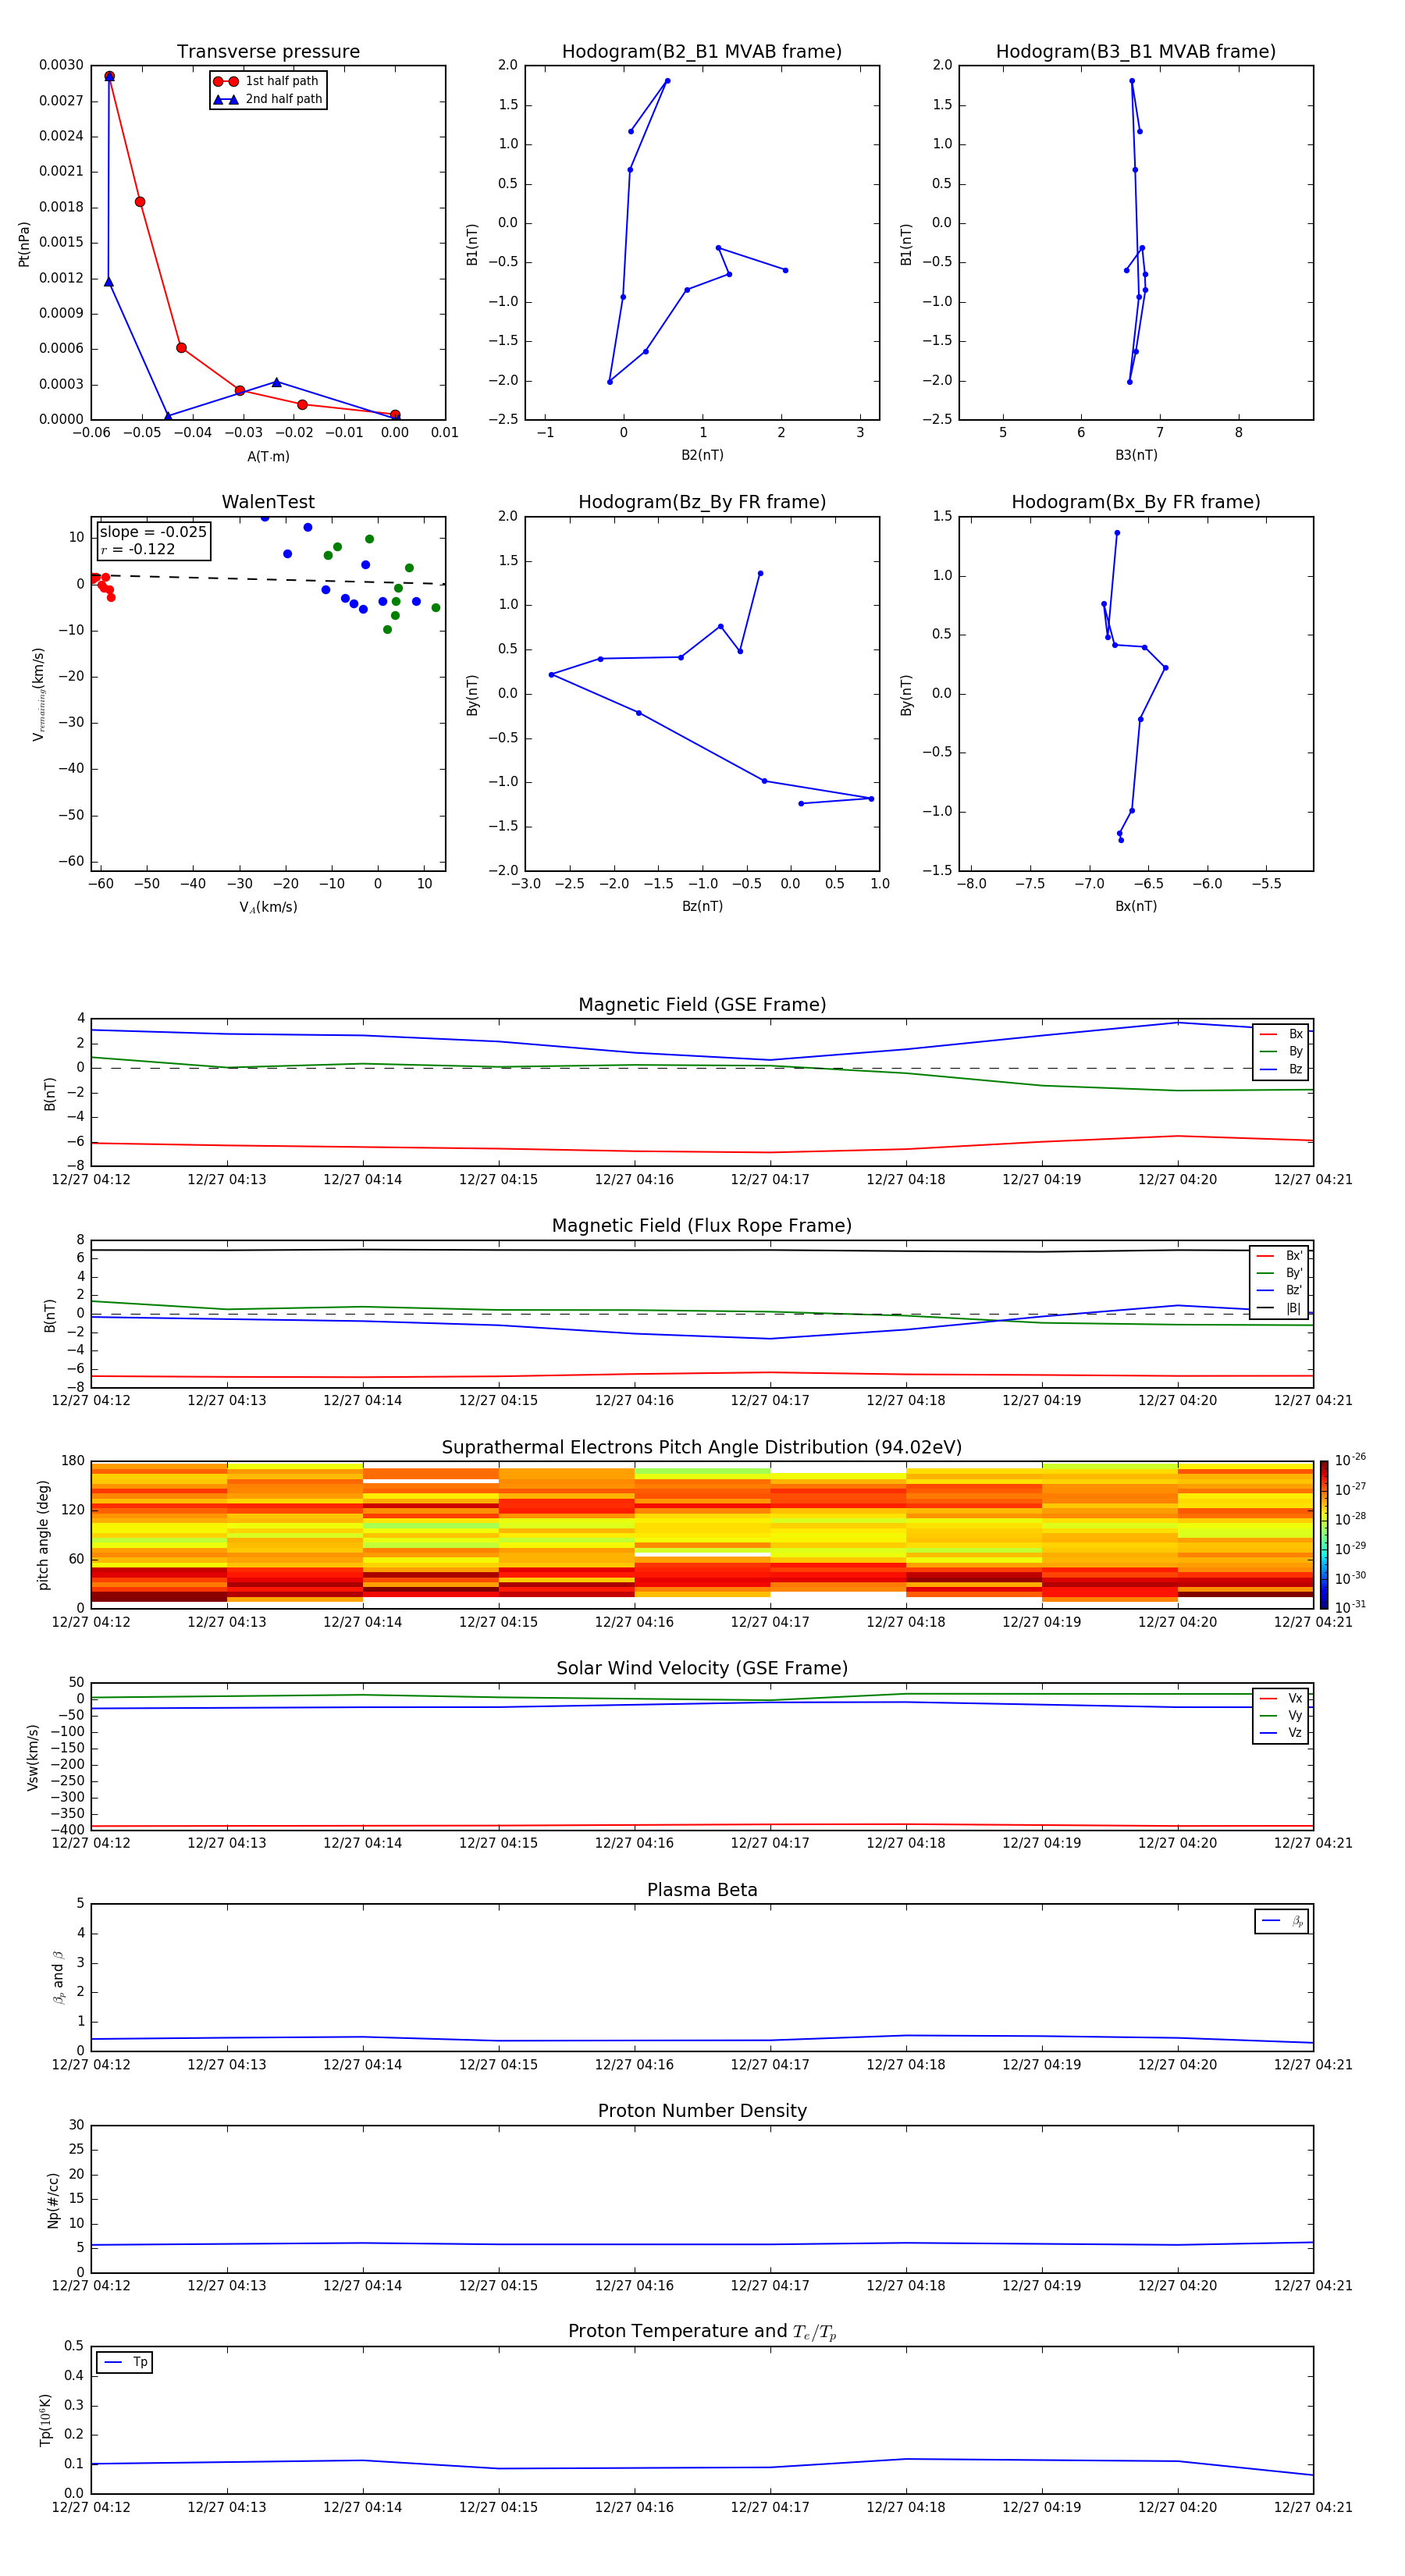Click the Suprathermal Electrons Pitch Angle Distribution title
Viewport: 1405px width, 2576px height.
pyautogui.click(x=702, y=1448)
